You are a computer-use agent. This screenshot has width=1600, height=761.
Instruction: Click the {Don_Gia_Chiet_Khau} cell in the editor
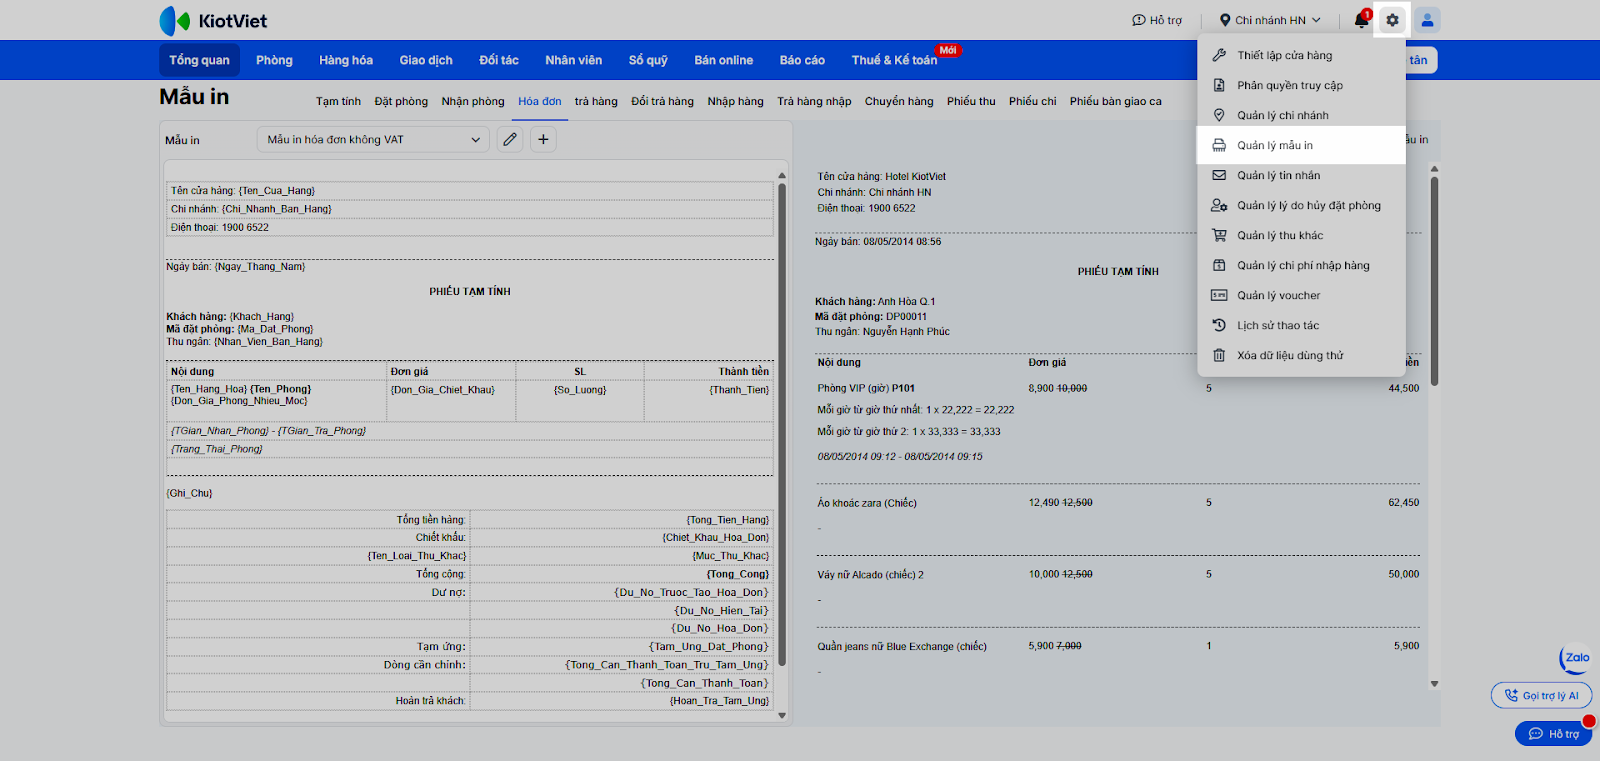(x=442, y=390)
